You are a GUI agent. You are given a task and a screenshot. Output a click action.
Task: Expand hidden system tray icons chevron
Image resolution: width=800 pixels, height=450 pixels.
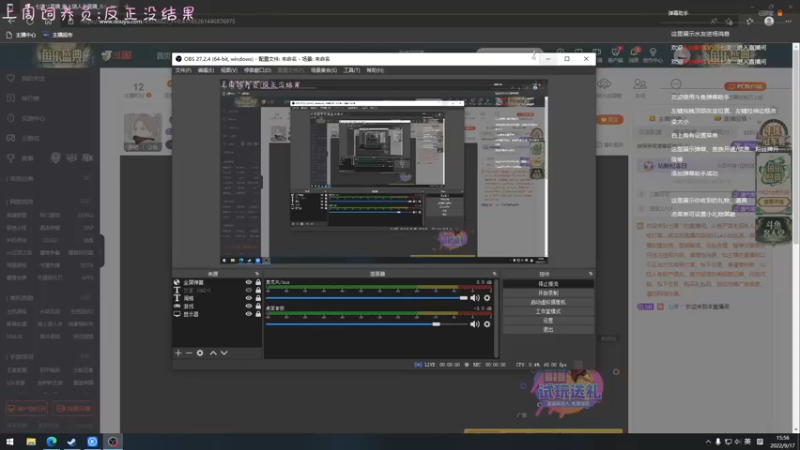pos(708,442)
